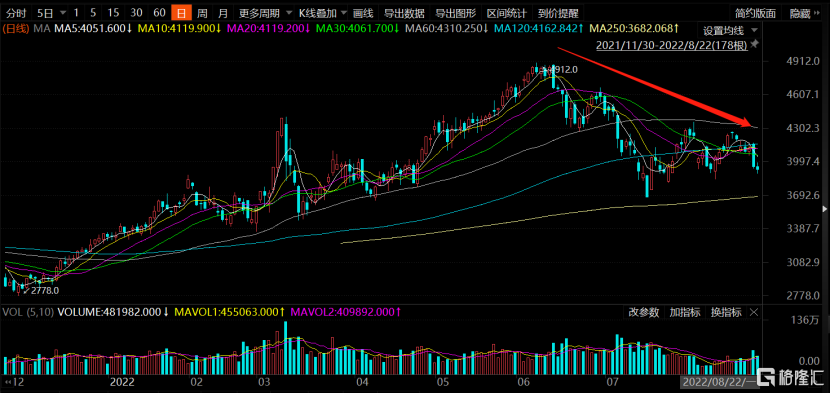Viewport: 831px width, 394px height.
Task: Click 改参数 to edit indicator parameters
Action: [x=644, y=312]
